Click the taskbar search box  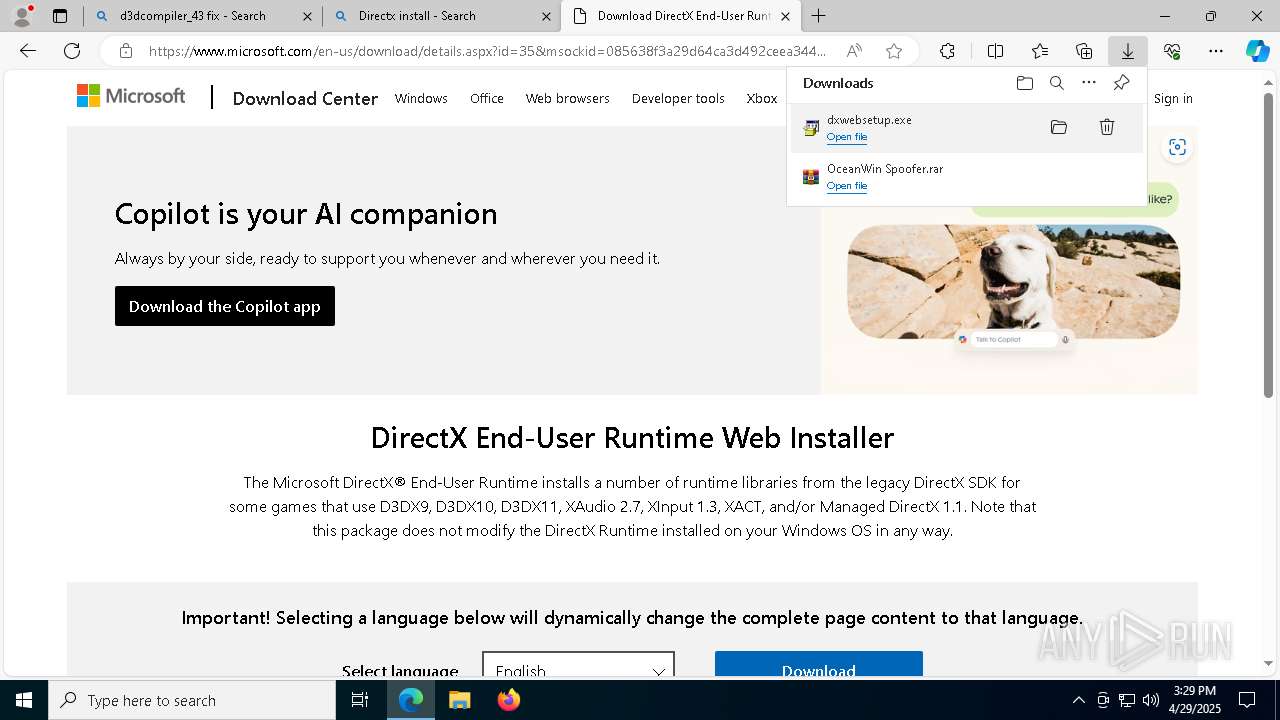[192, 700]
